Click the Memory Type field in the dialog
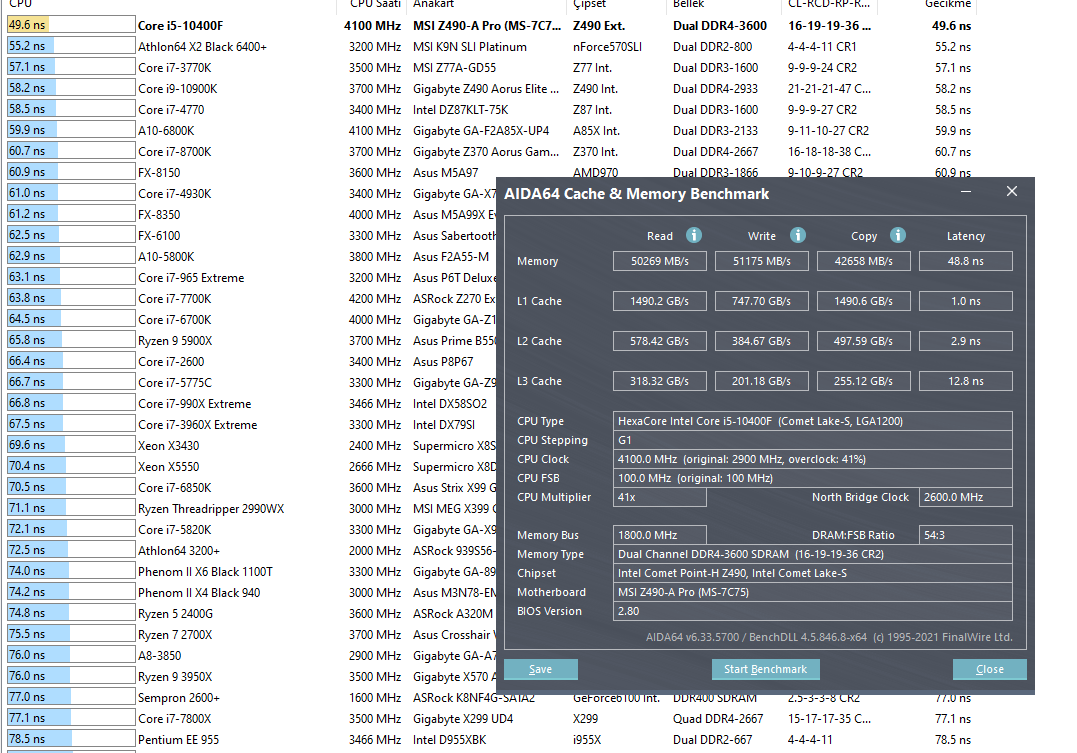Viewport: 1077px width, 753px height. pyautogui.click(x=813, y=554)
